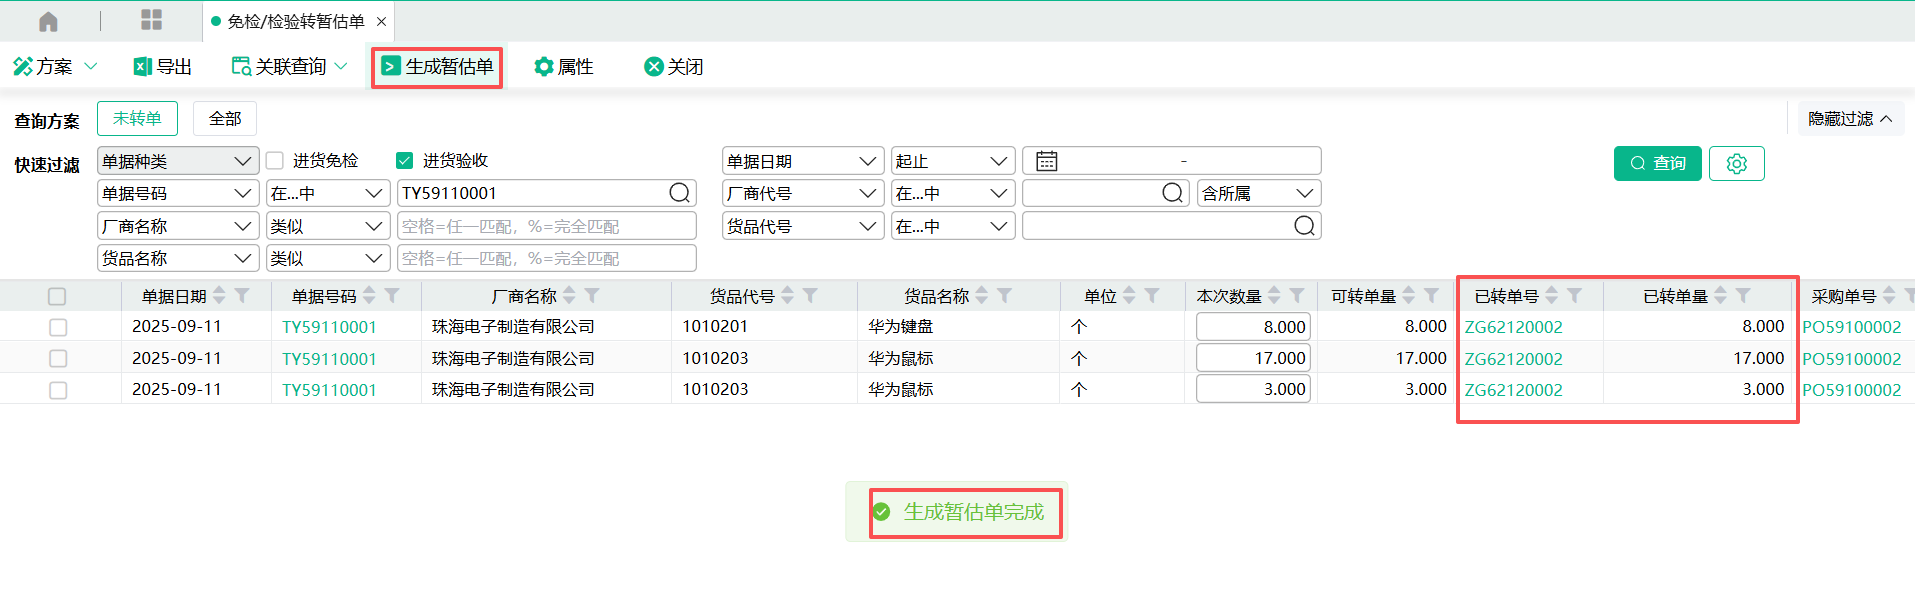Open the filter settings gear button
The height and width of the screenshot is (592, 1915).
[1736, 163]
